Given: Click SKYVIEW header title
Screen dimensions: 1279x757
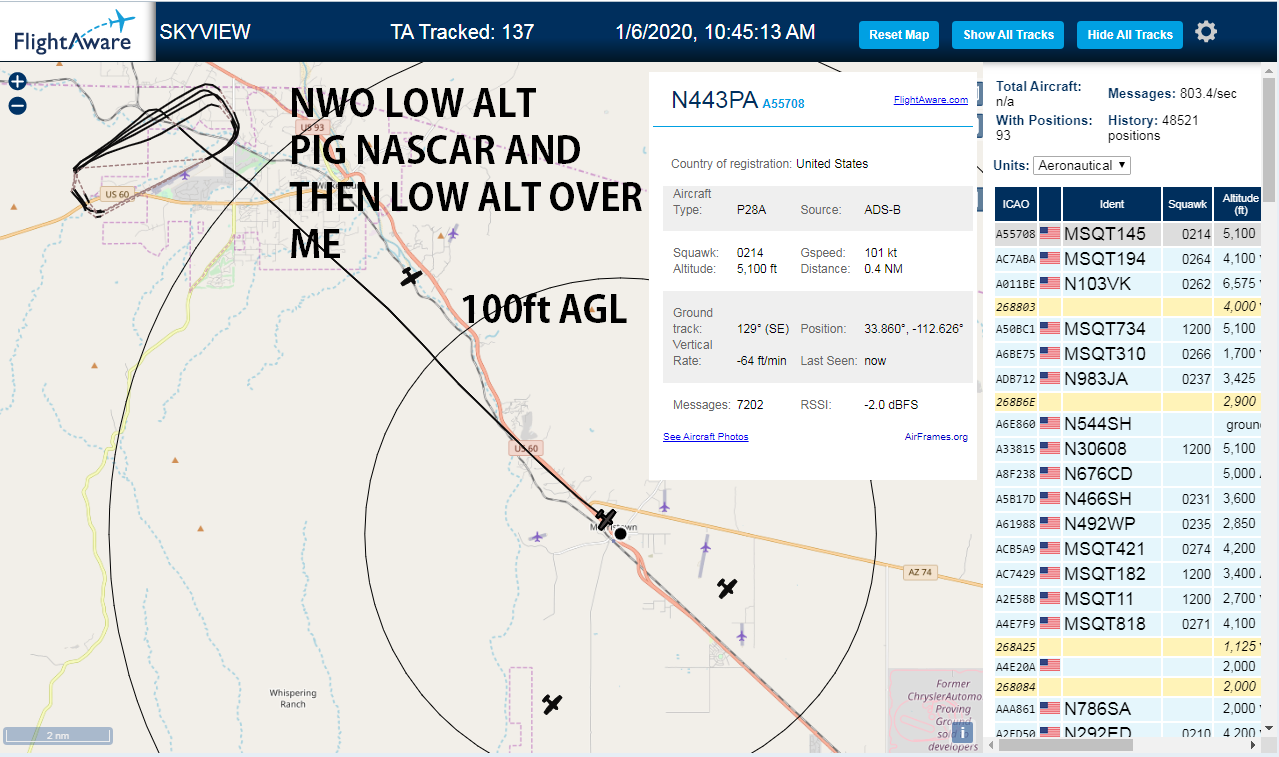Looking at the screenshot, I should [x=205, y=32].
